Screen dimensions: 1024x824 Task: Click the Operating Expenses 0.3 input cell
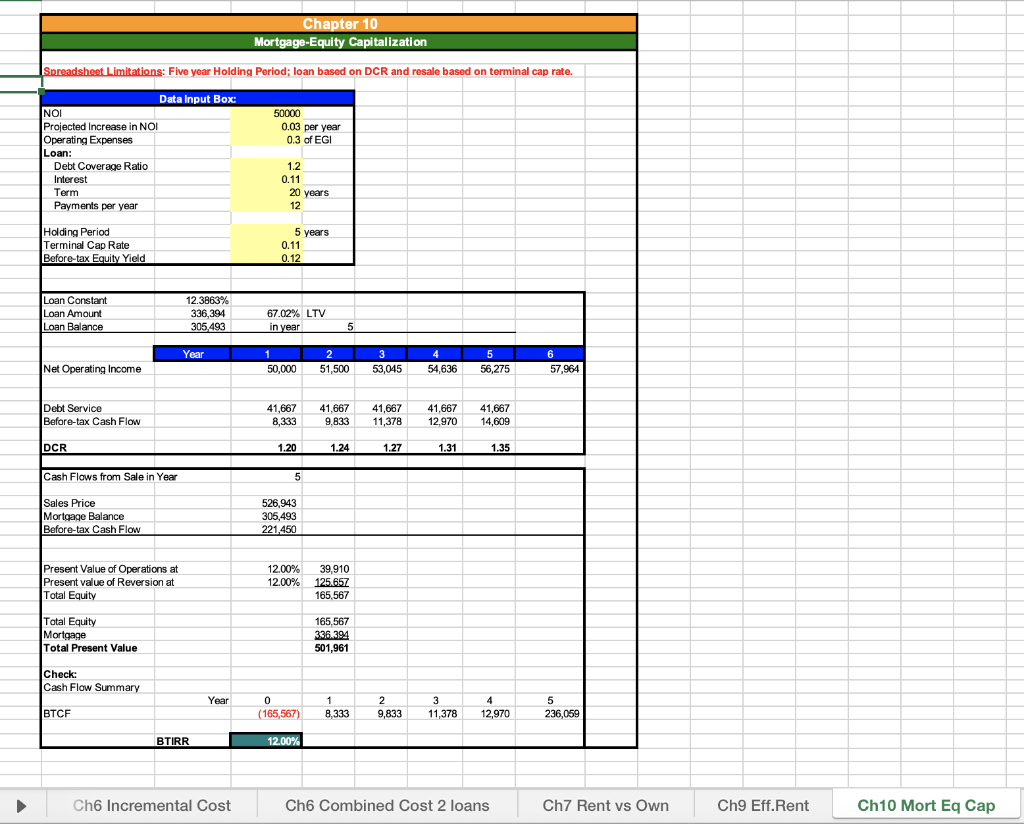pyautogui.click(x=266, y=140)
